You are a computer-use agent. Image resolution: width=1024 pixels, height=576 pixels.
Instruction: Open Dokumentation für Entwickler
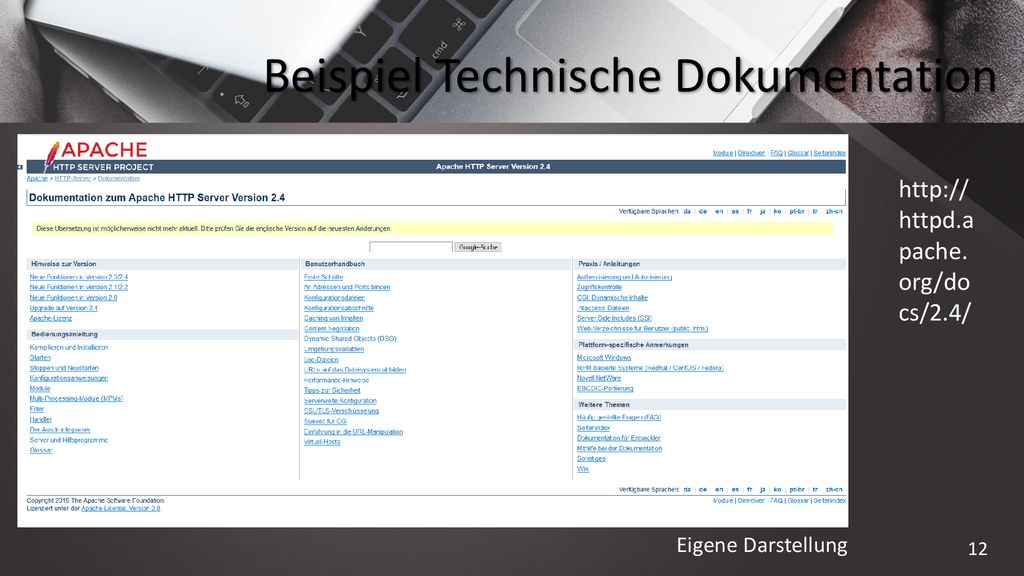(618, 438)
